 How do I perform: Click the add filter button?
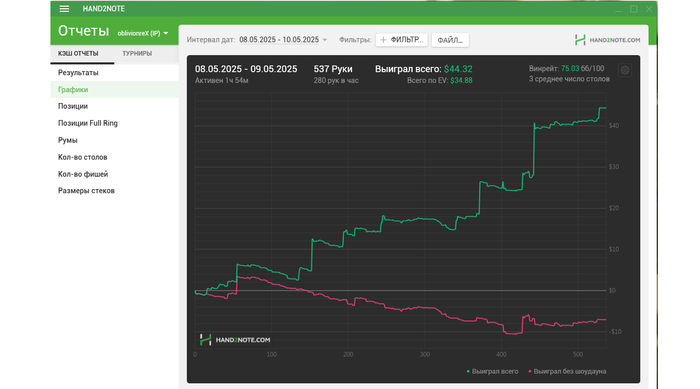click(402, 40)
